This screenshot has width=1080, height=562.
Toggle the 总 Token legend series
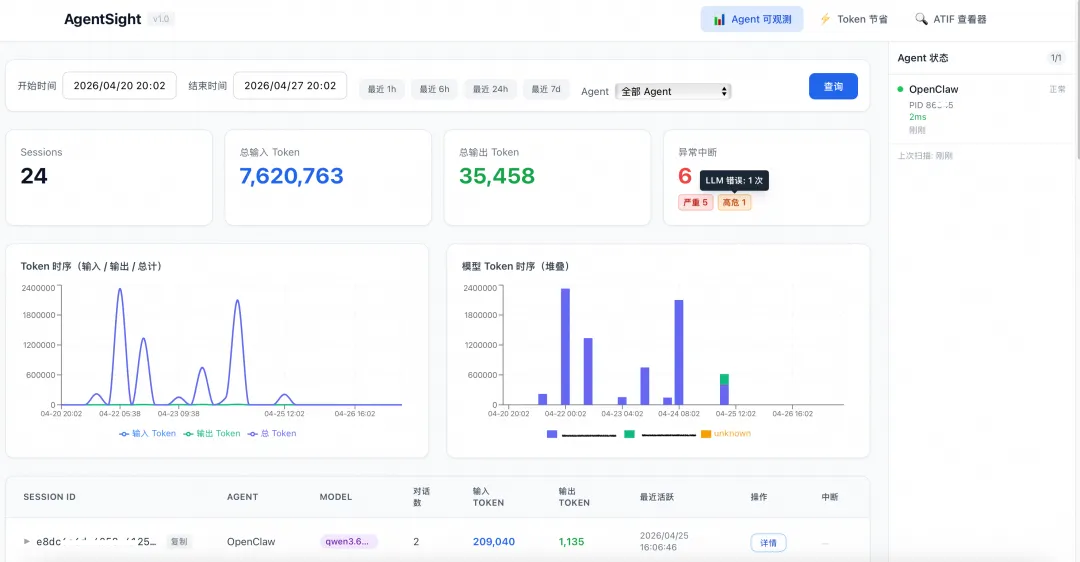point(272,433)
